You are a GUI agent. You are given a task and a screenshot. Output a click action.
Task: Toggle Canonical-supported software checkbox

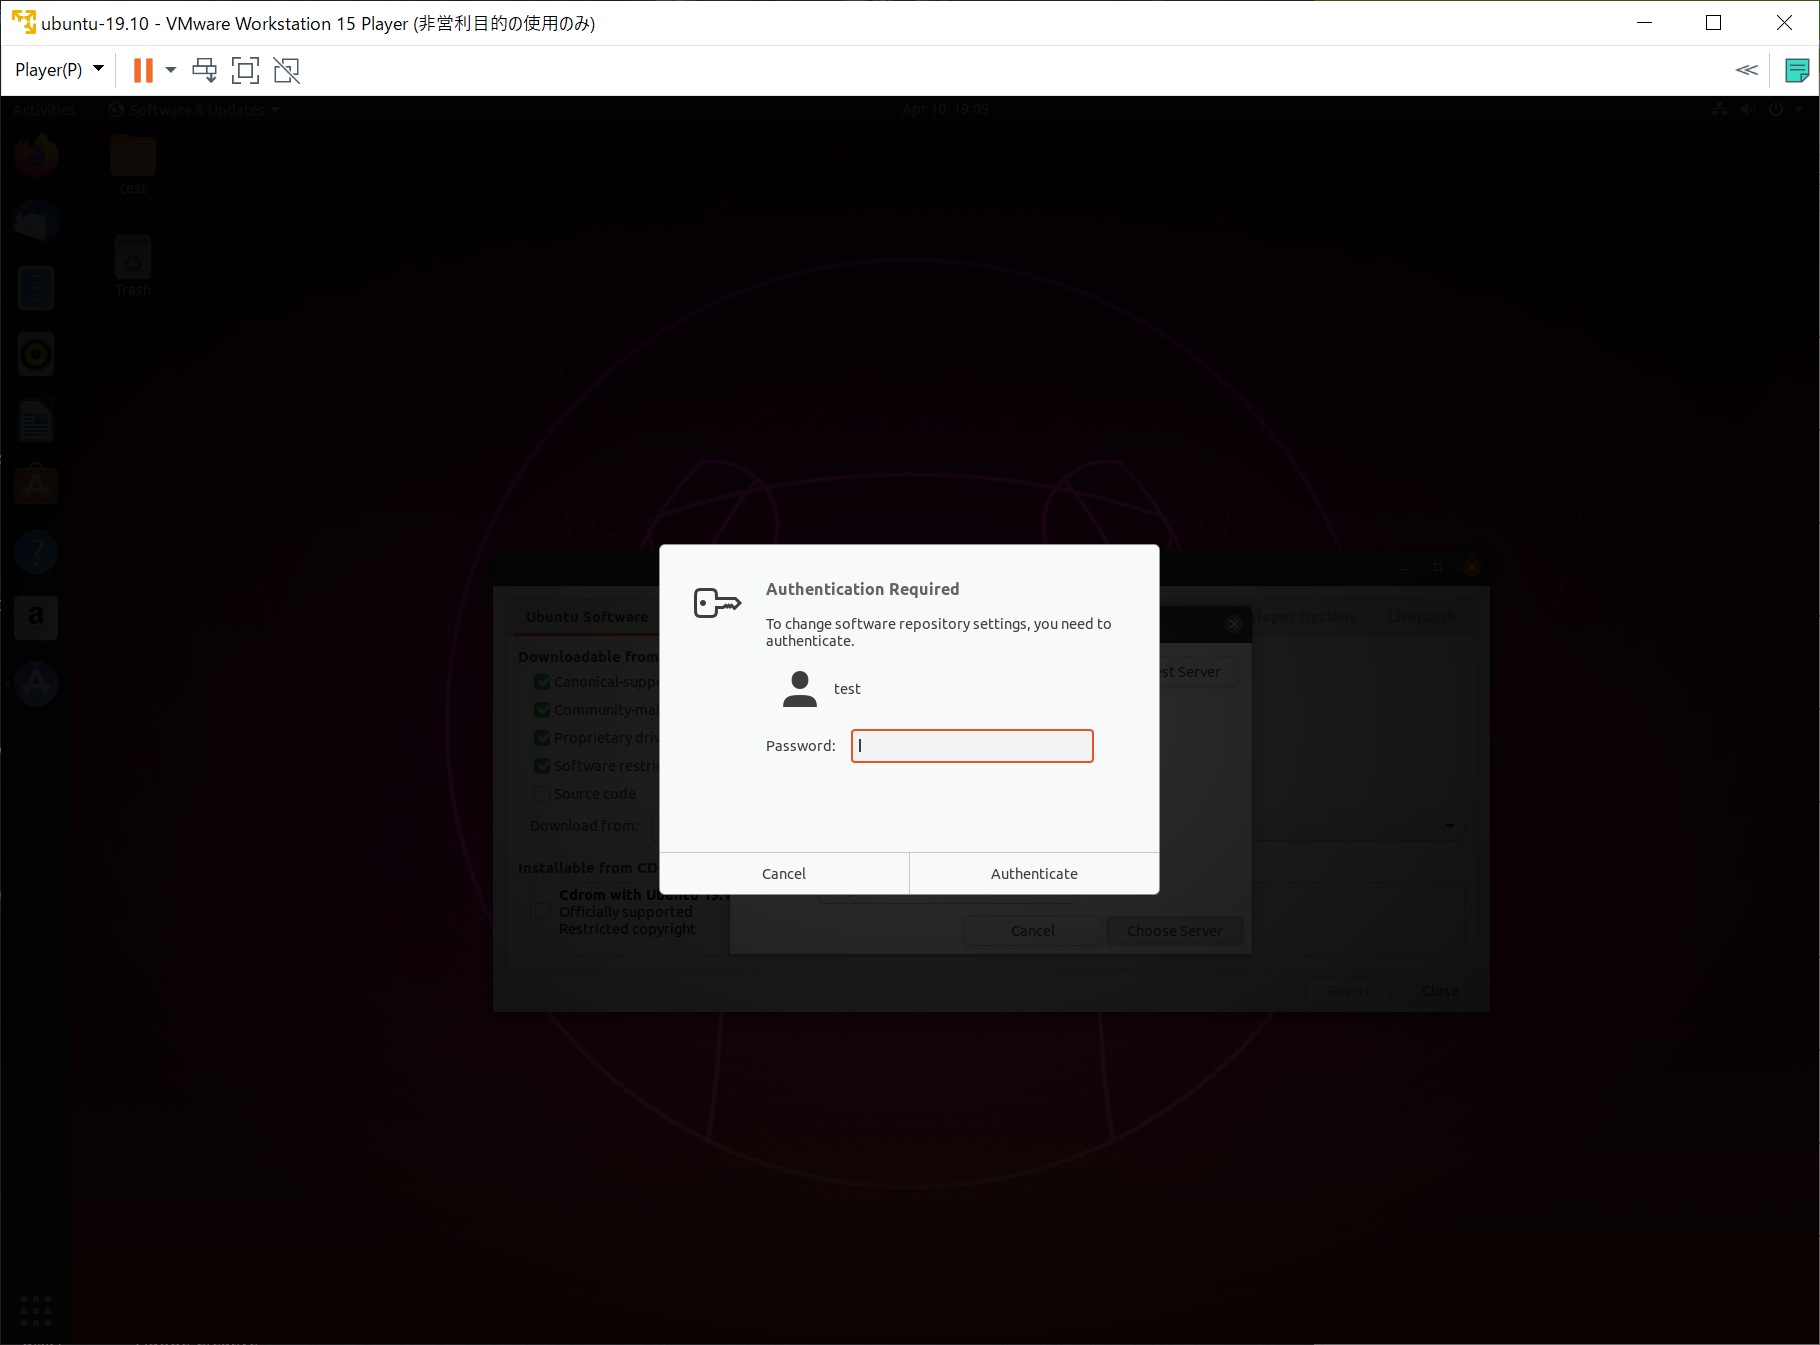pos(542,682)
